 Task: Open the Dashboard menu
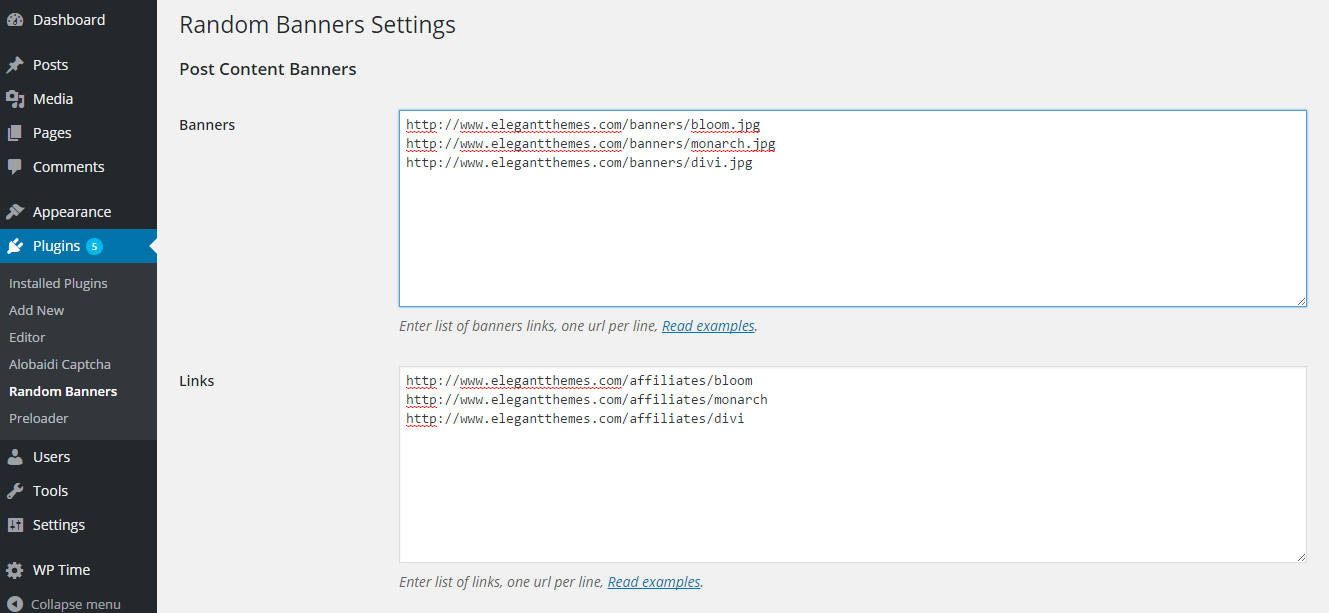[x=78, y=20]
